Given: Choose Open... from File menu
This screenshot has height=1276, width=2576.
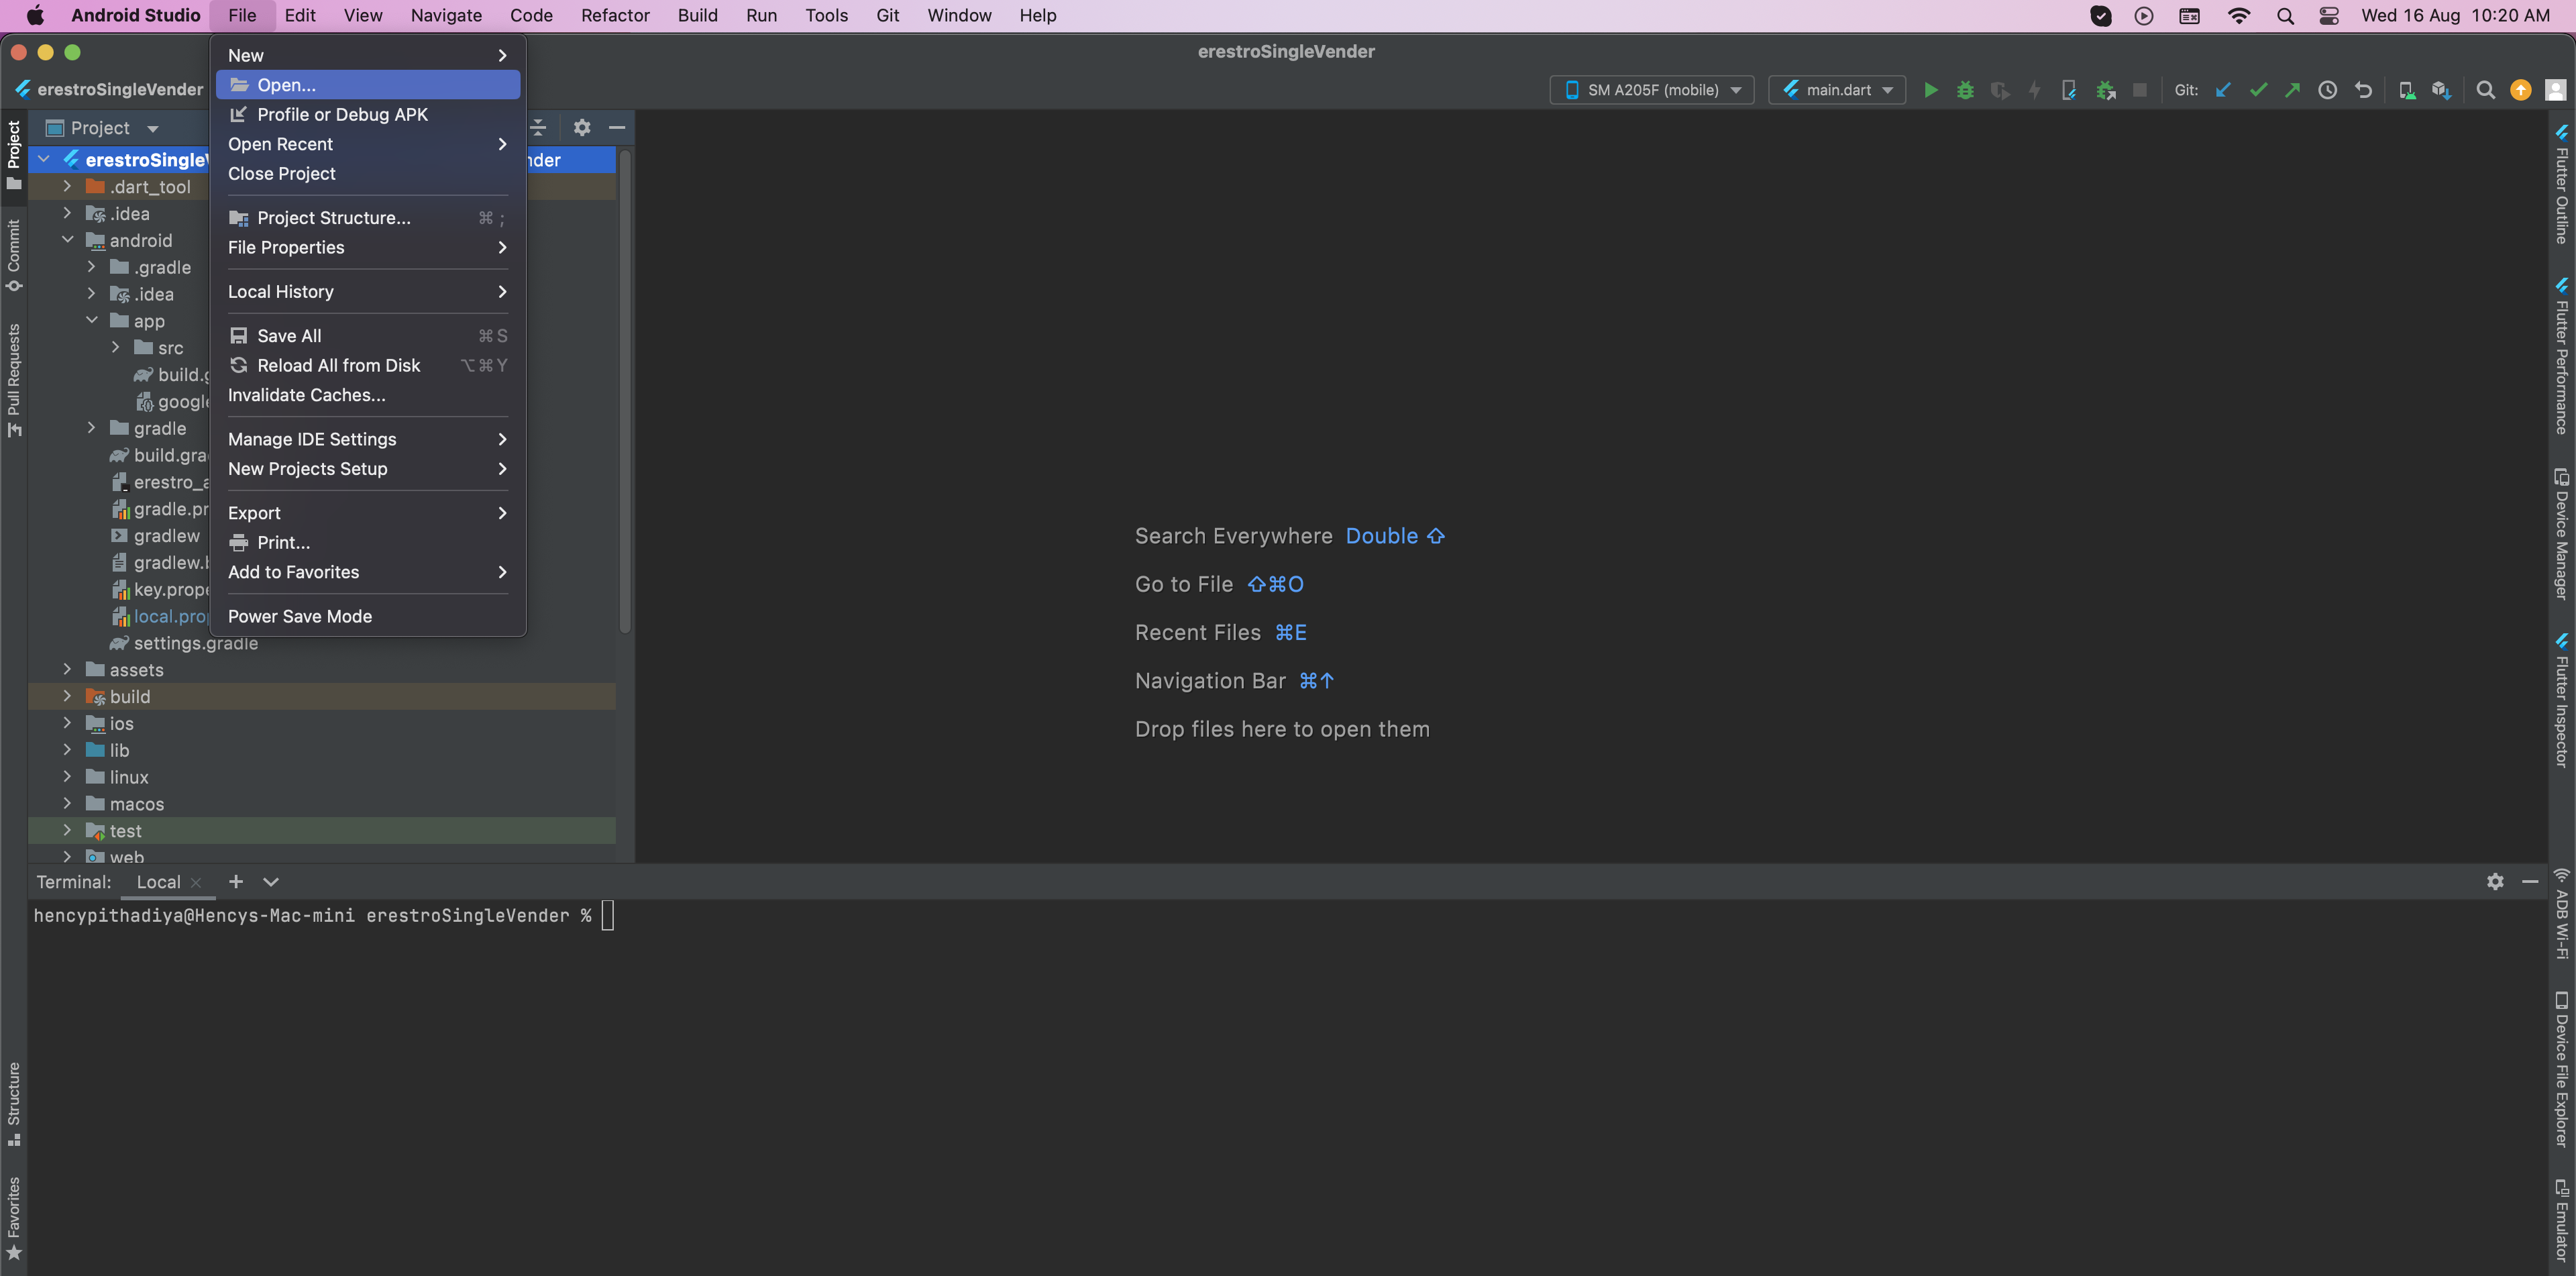Looking at the screenshot, I should (368, 85).
